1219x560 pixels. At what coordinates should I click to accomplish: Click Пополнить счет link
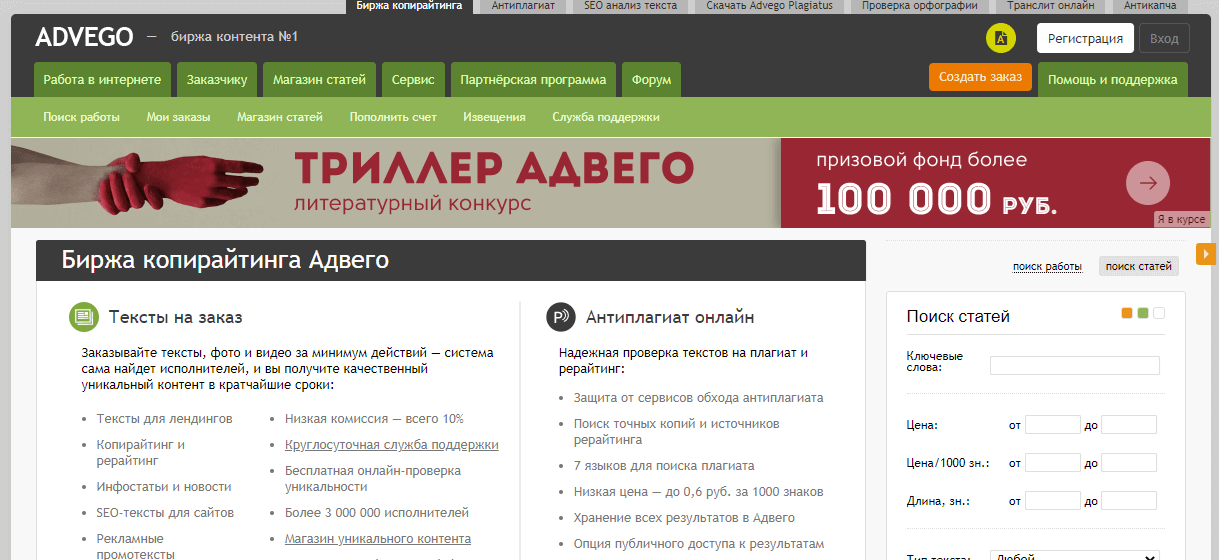[x=393, y=117]
